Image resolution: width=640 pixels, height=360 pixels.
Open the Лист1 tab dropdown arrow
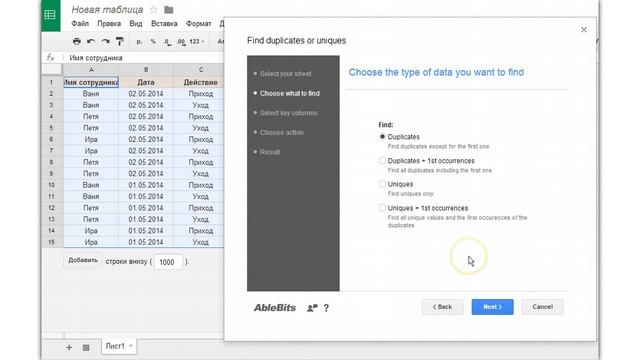(x=131, y=346)
